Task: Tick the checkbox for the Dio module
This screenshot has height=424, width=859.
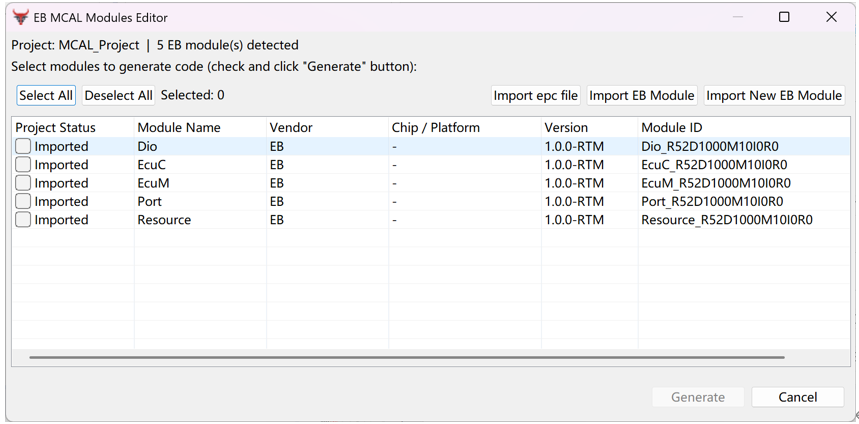Action: point(23,146)
